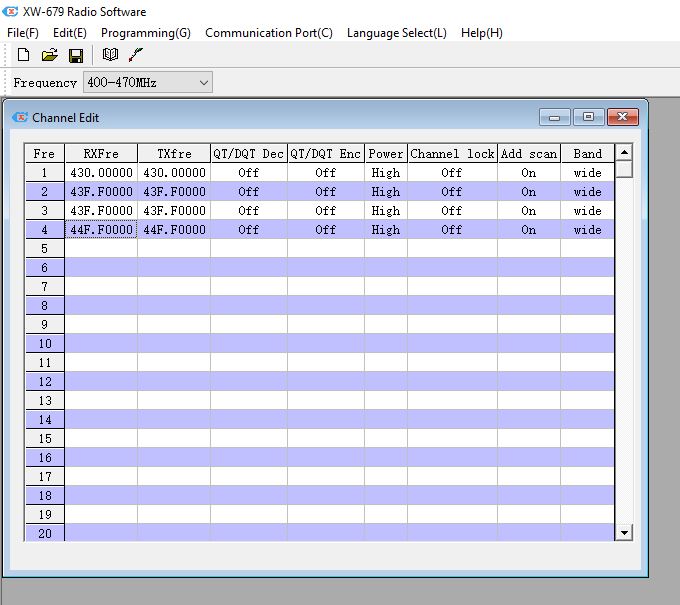Click empty RXFre cell in row 5
The image size is (680, 605).
click(101, 249)
